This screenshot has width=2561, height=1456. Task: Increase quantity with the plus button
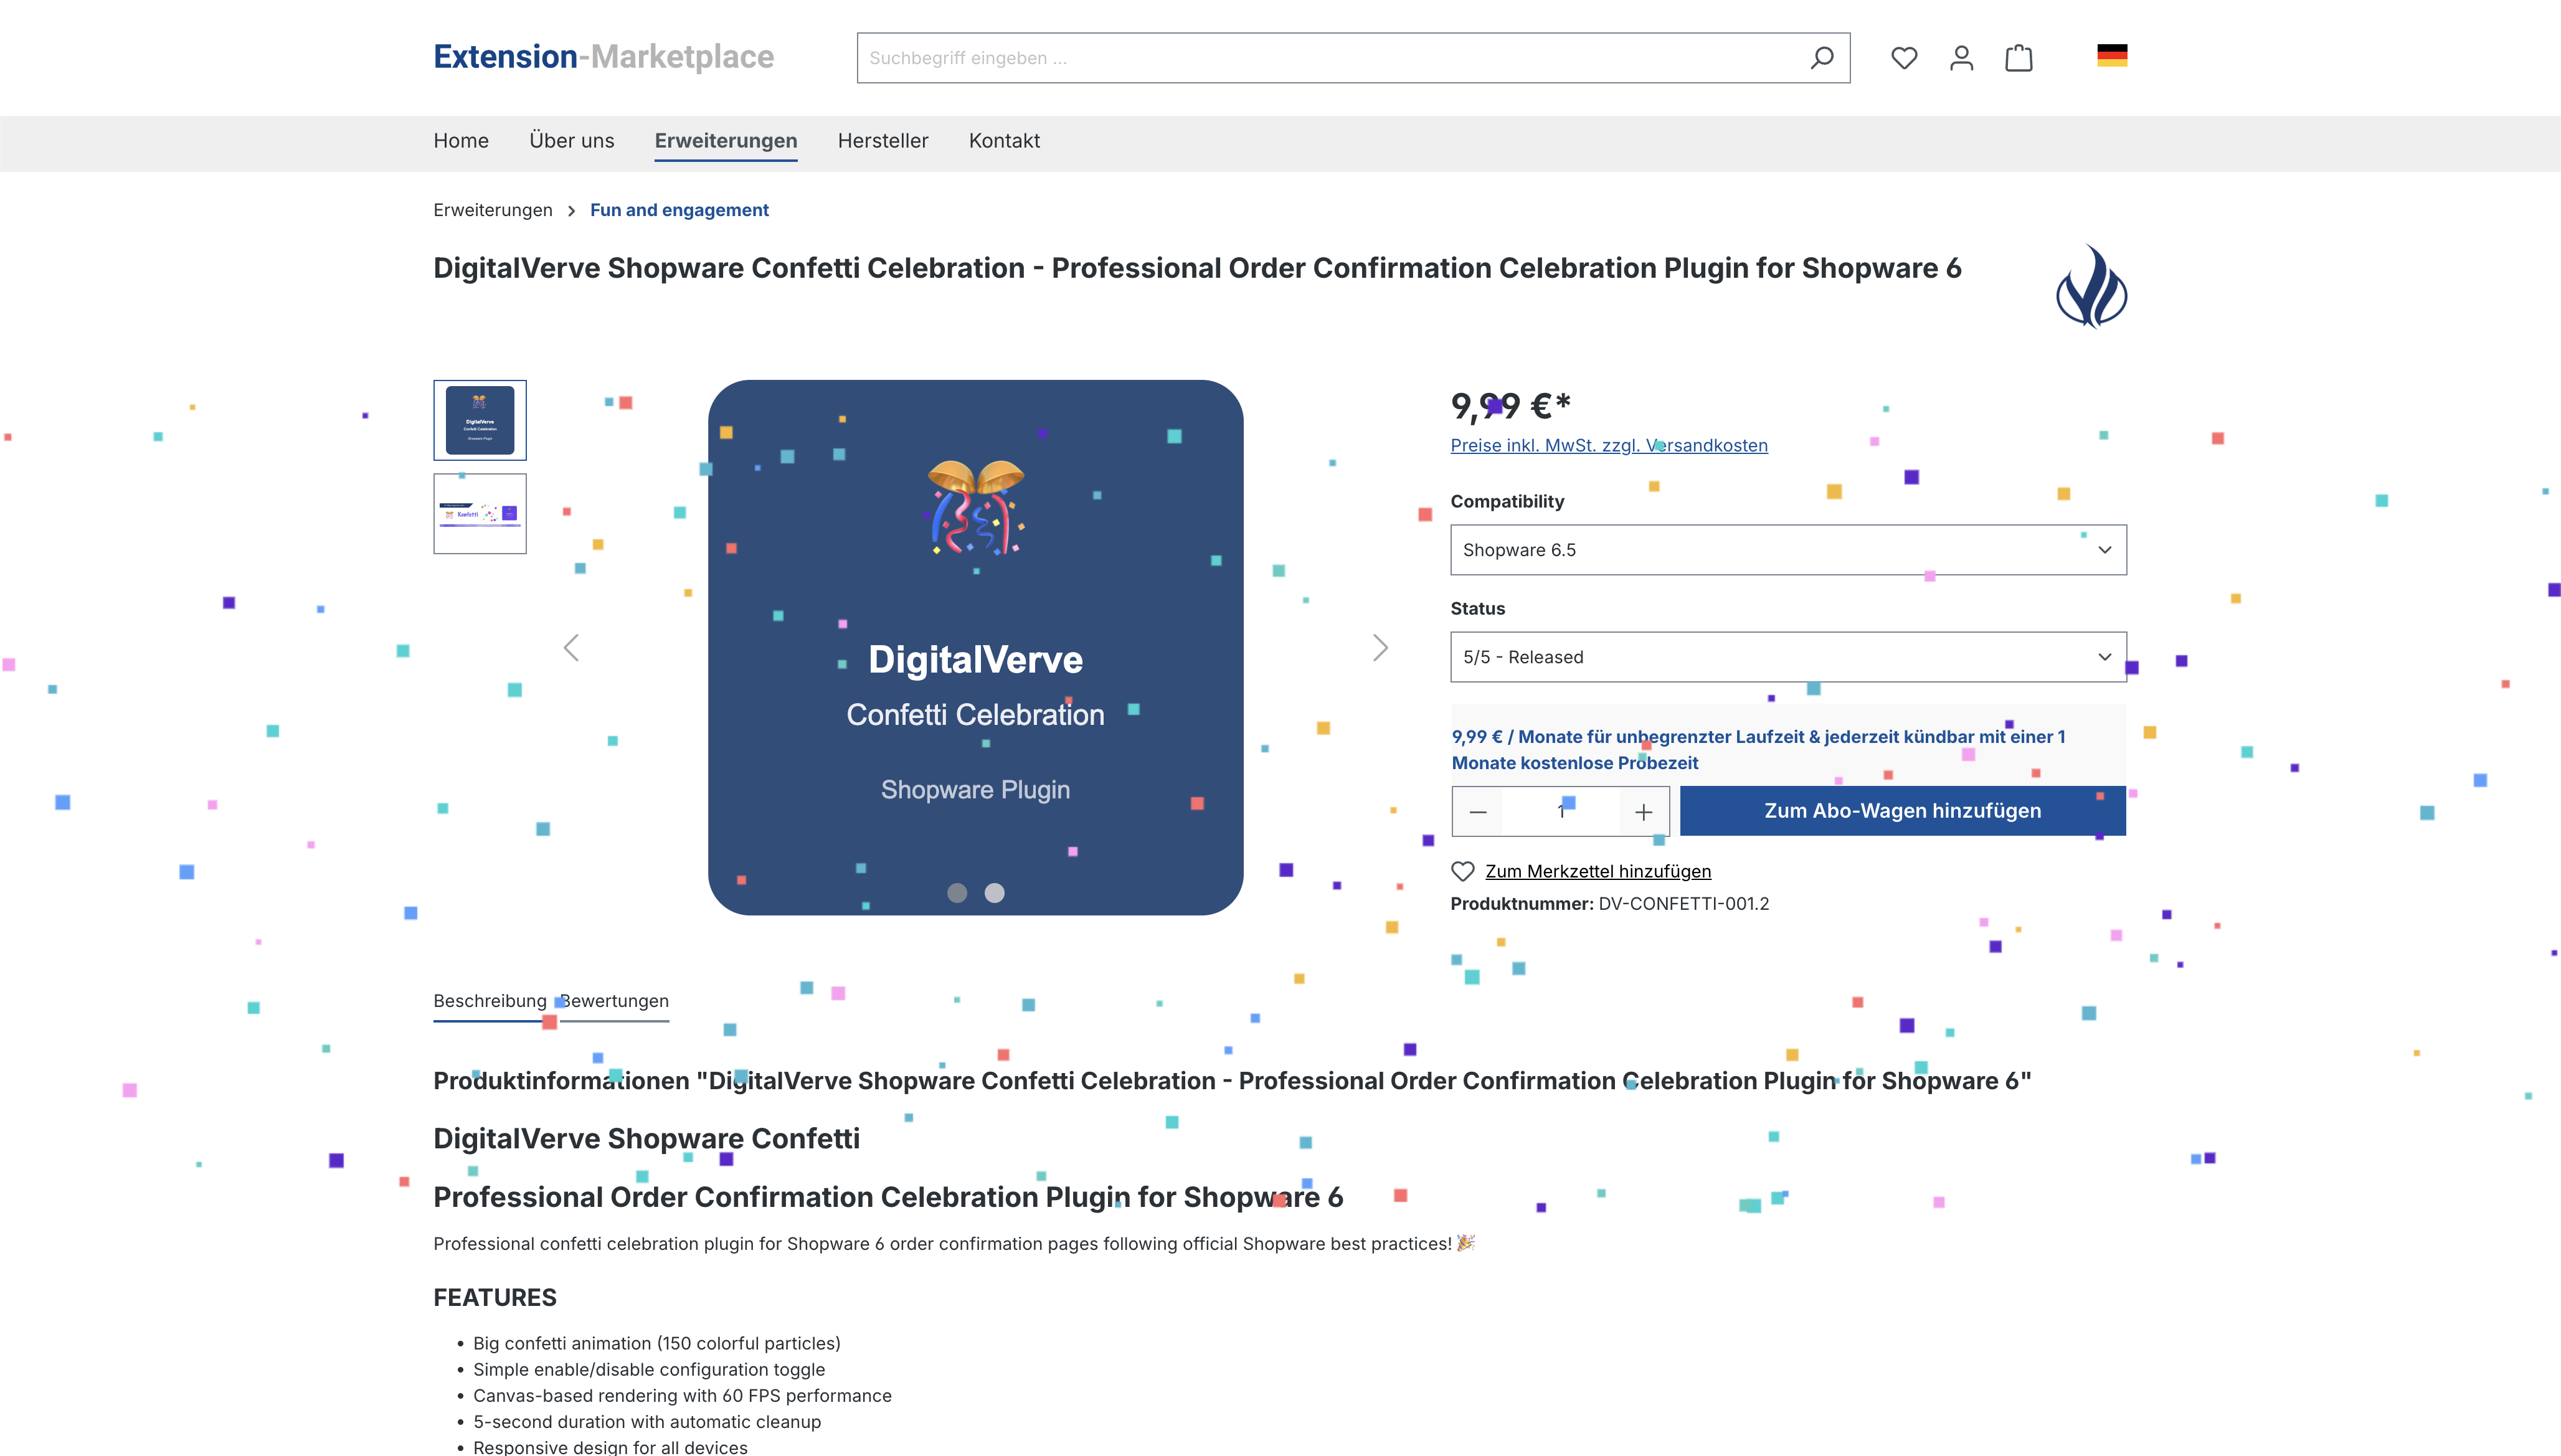[1643, 812]
